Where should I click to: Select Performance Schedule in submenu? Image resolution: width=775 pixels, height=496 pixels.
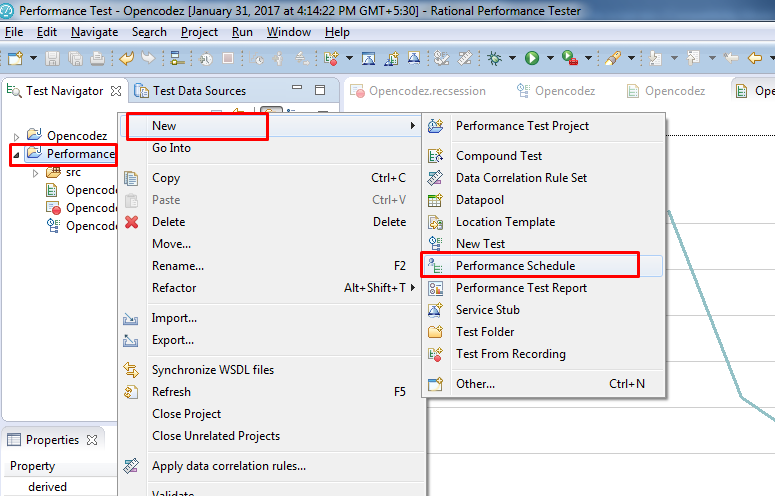[x=543, y=266]
